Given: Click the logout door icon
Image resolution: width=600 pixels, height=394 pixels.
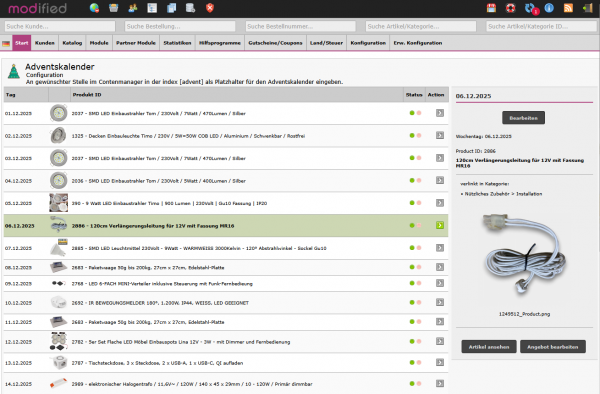Looking at the screenshot, I should click(588, 8).
